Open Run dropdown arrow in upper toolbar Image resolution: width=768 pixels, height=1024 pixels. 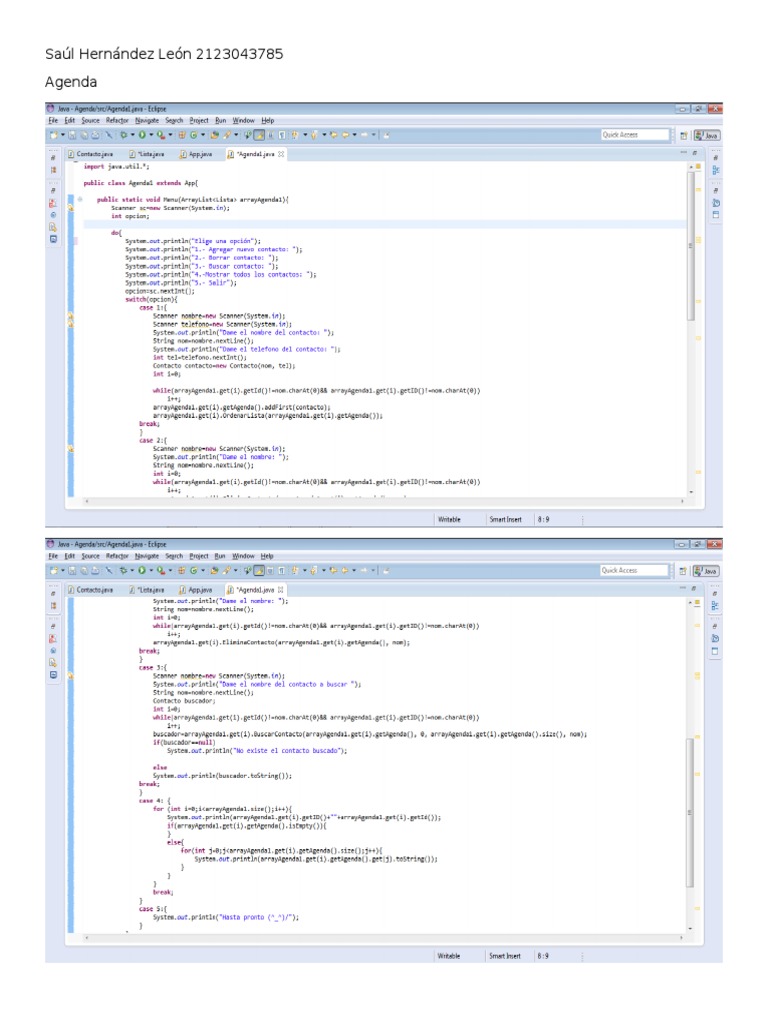coord(150,134)
